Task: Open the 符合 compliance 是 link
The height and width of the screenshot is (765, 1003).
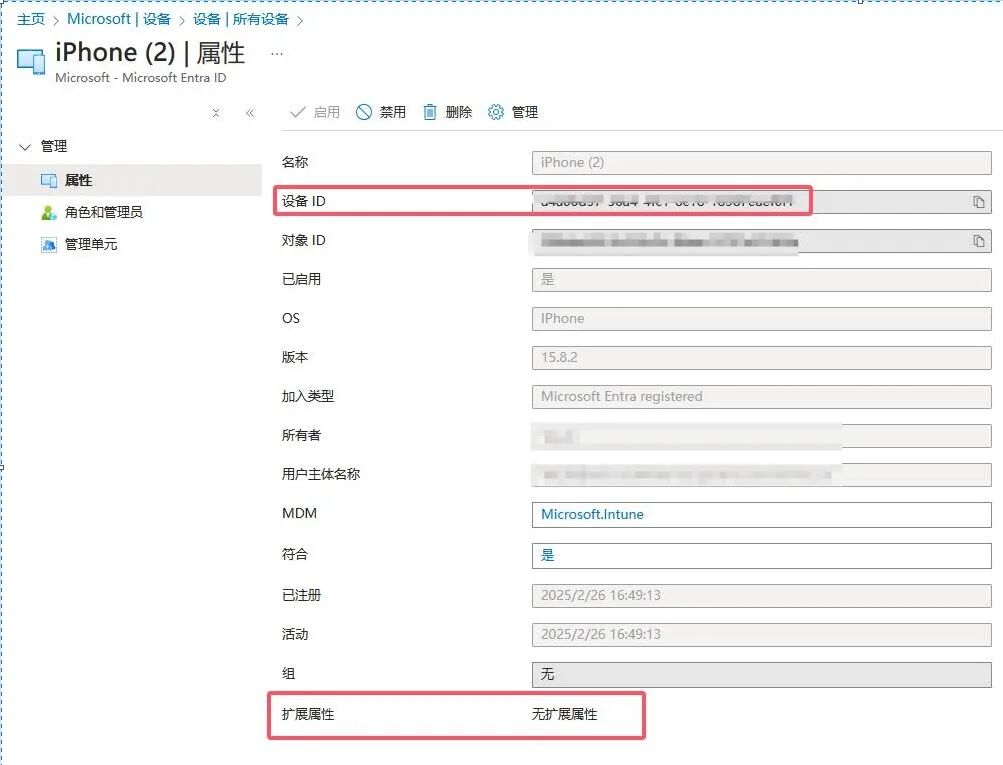Action: pyautogui.click(x=548, y=556)
